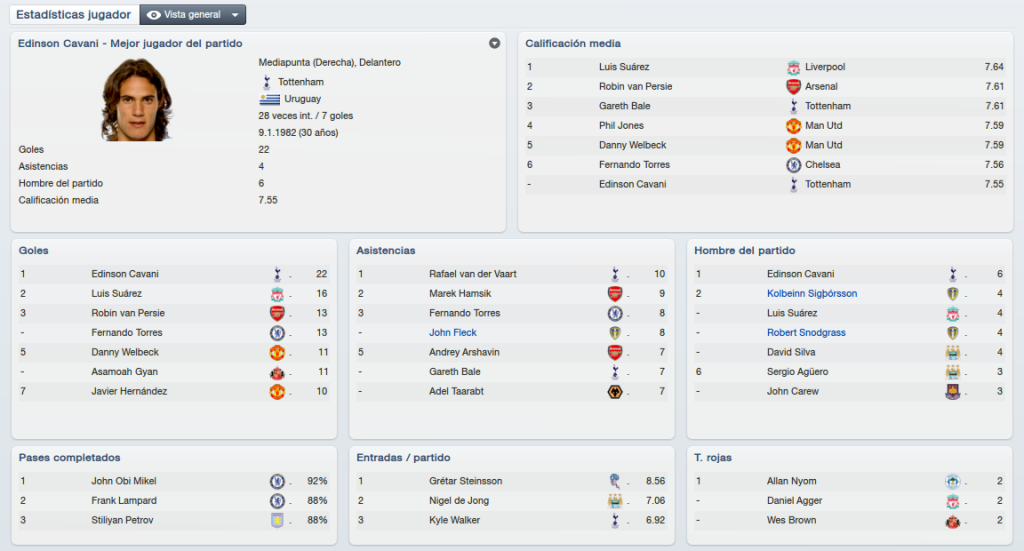Open Kolbeinn Sigþórsson's profile link

(812, 294)
